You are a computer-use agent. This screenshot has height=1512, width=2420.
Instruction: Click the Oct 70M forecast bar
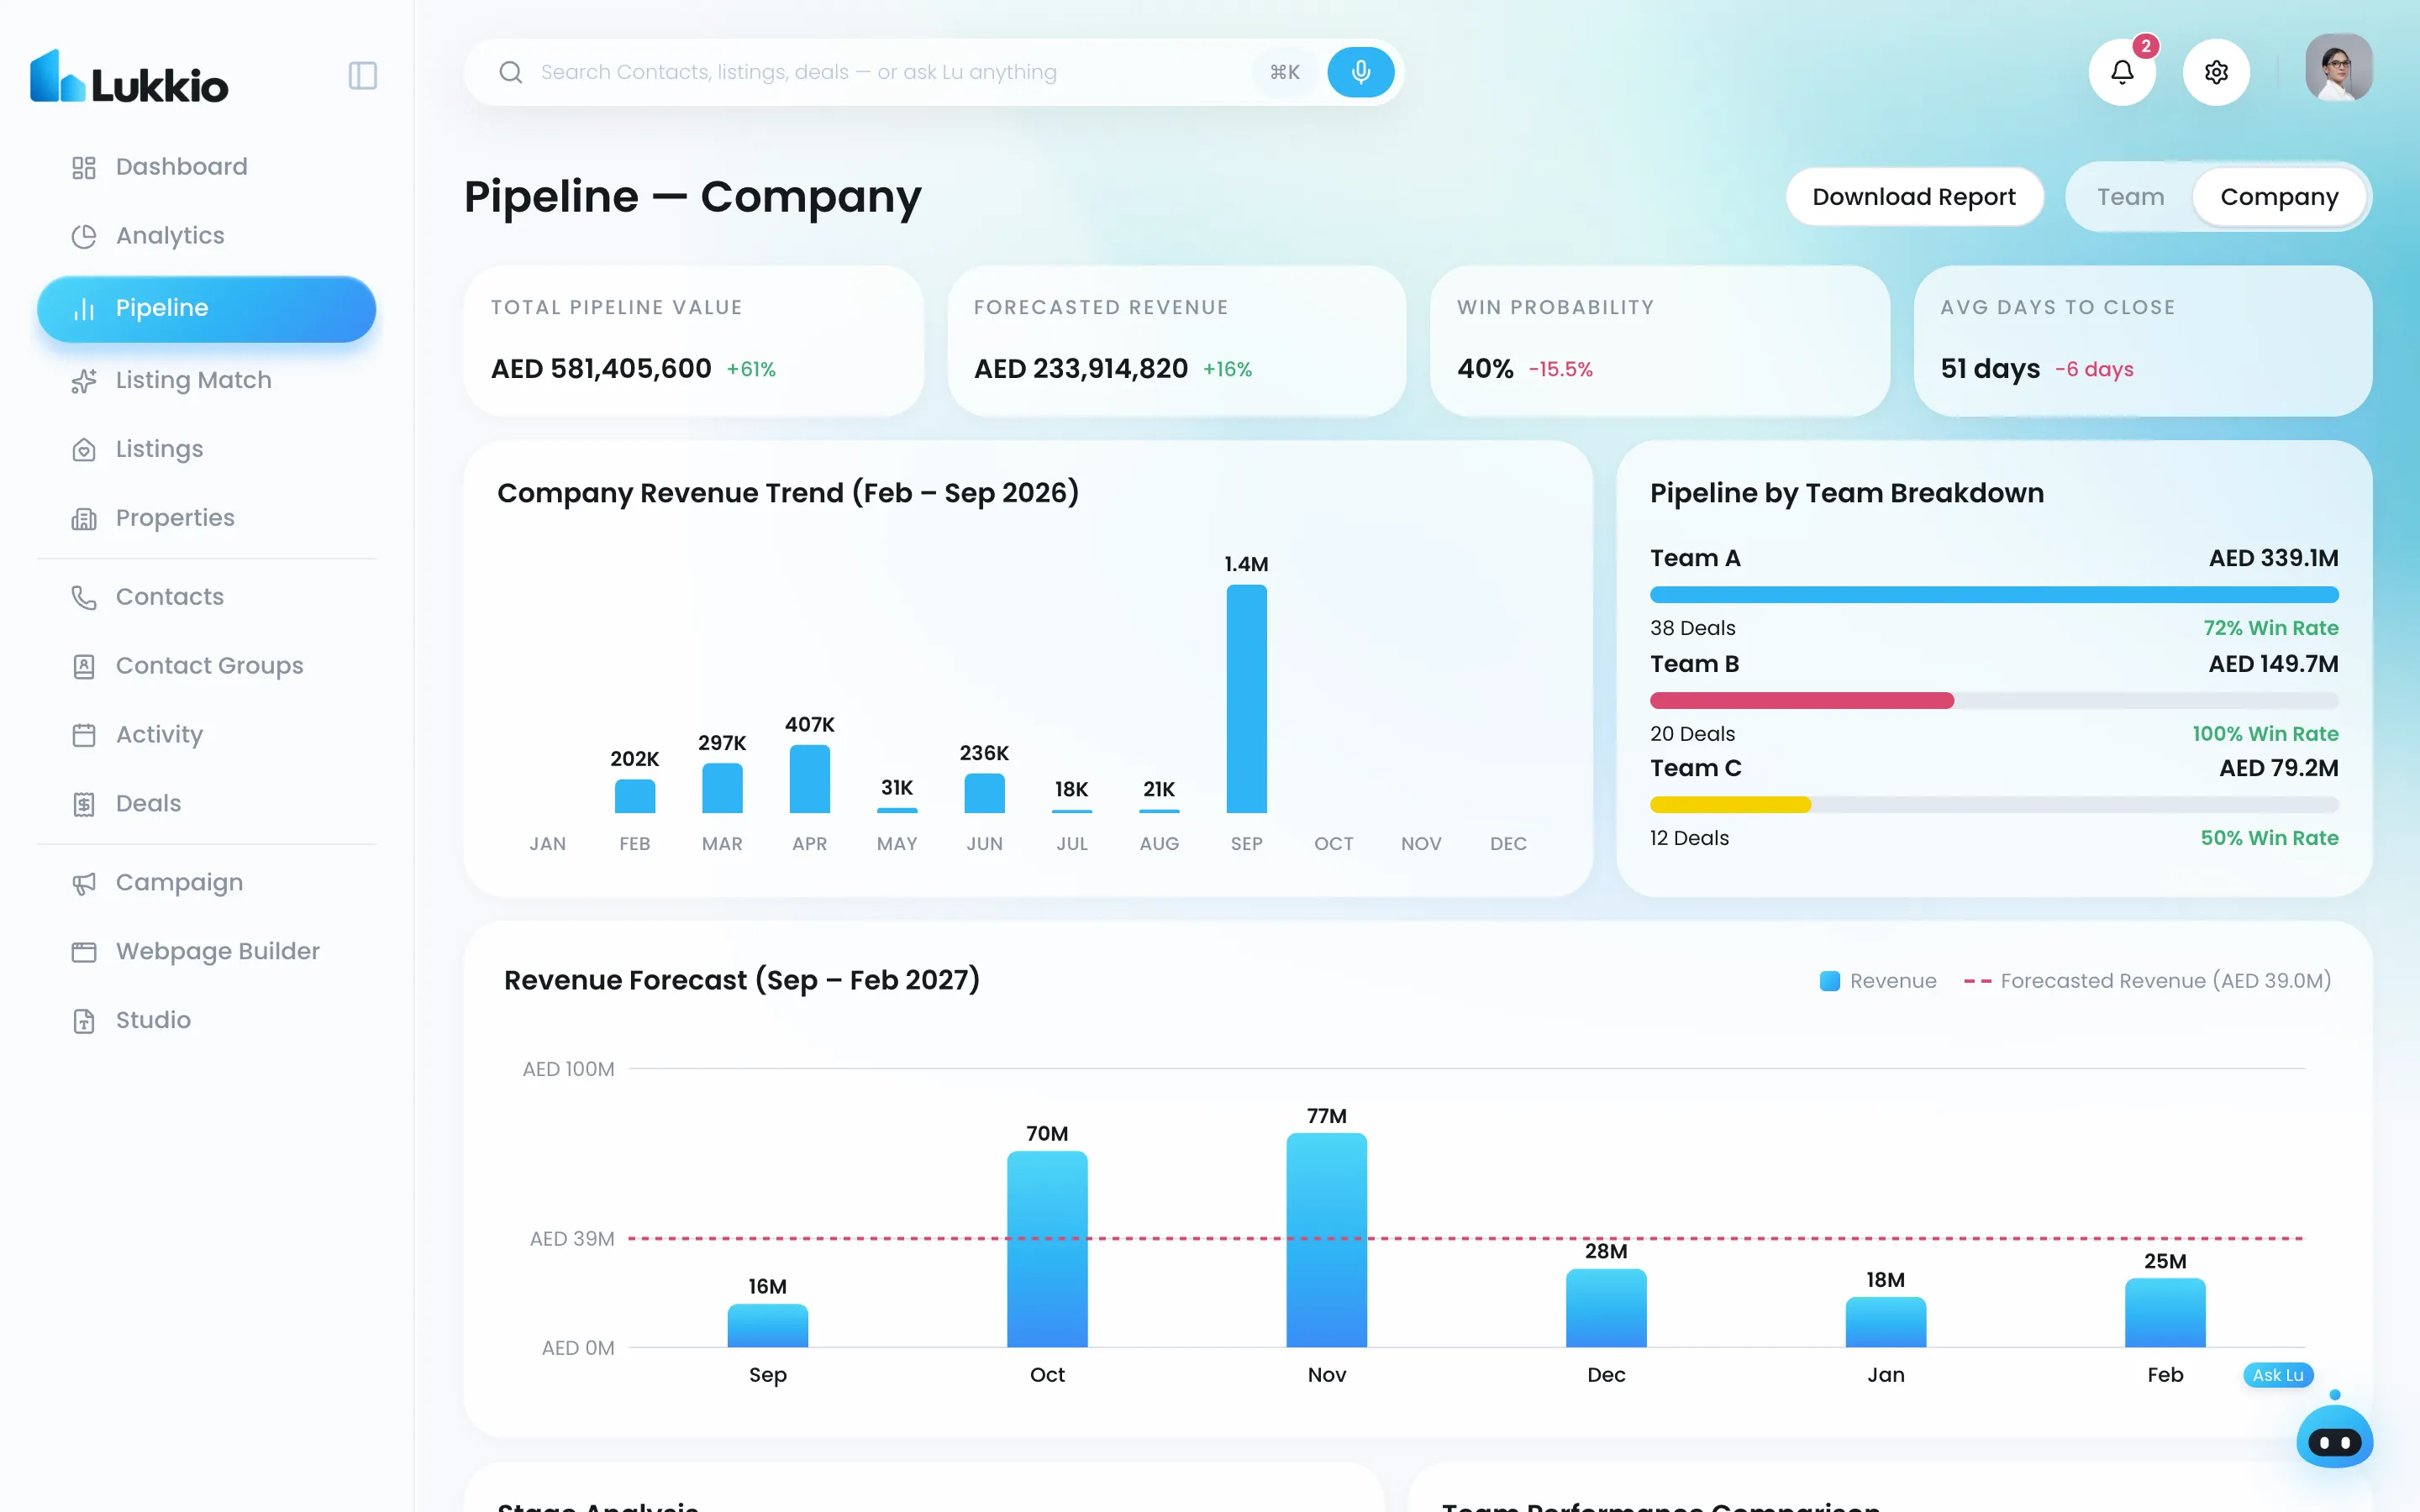(x=1047, y=1249)
